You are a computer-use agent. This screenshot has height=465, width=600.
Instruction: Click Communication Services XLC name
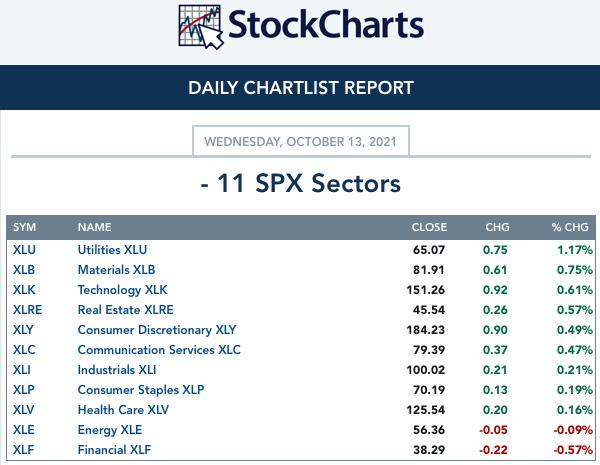(x=159, y=350)
